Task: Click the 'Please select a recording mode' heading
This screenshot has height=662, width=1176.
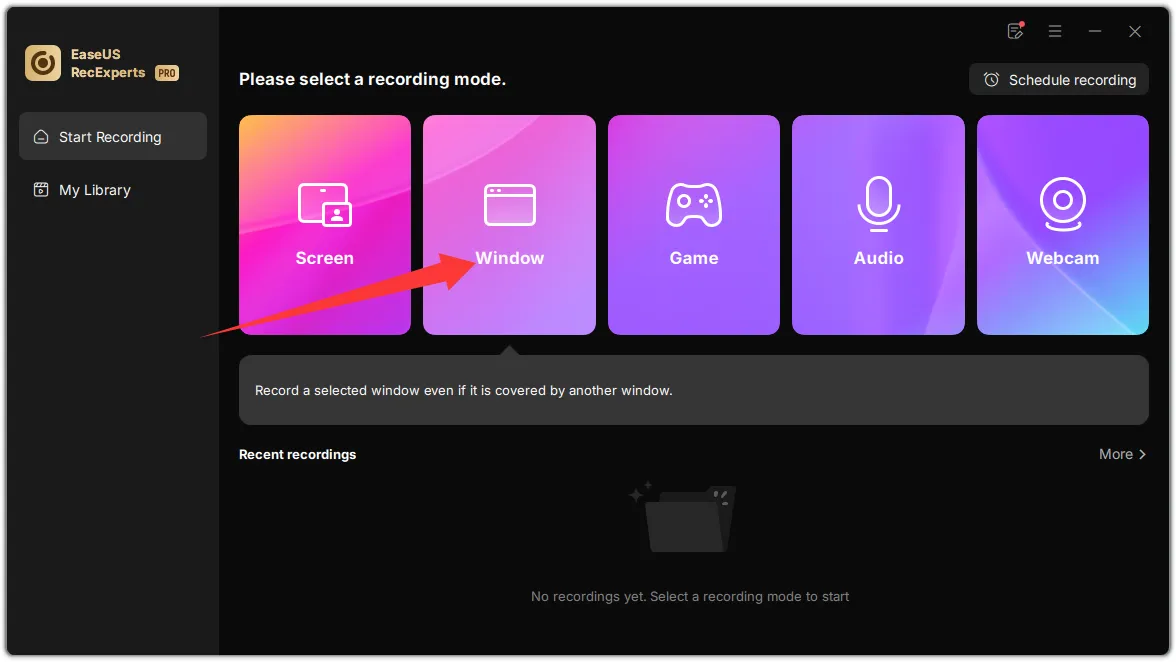Action: (372, 79)
